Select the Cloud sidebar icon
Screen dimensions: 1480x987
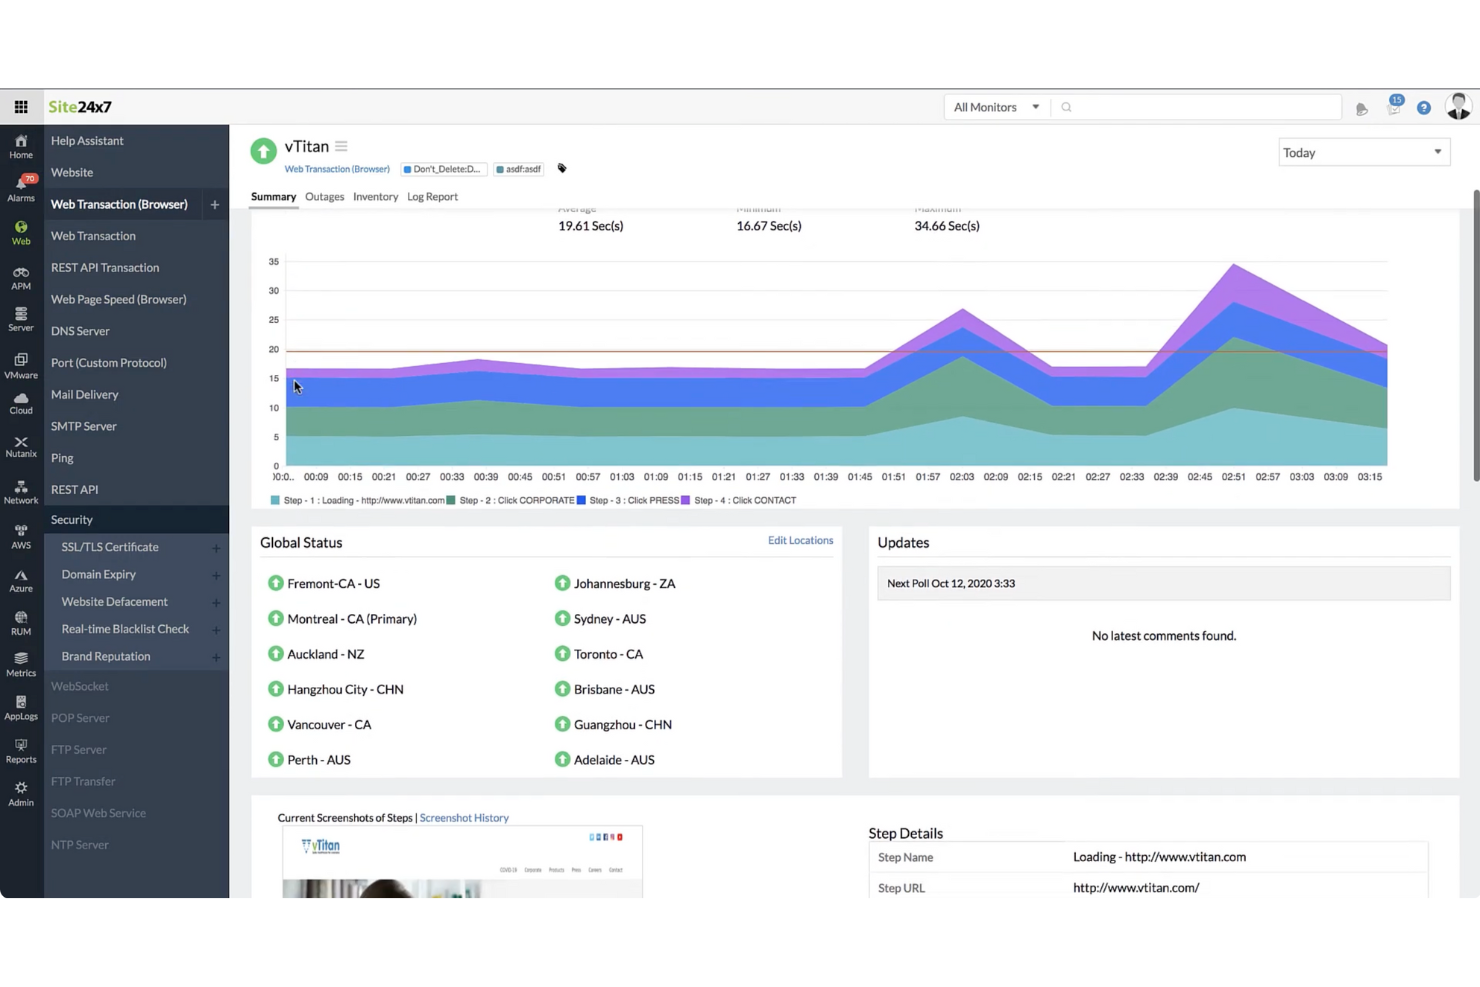(x=20, y=403)
